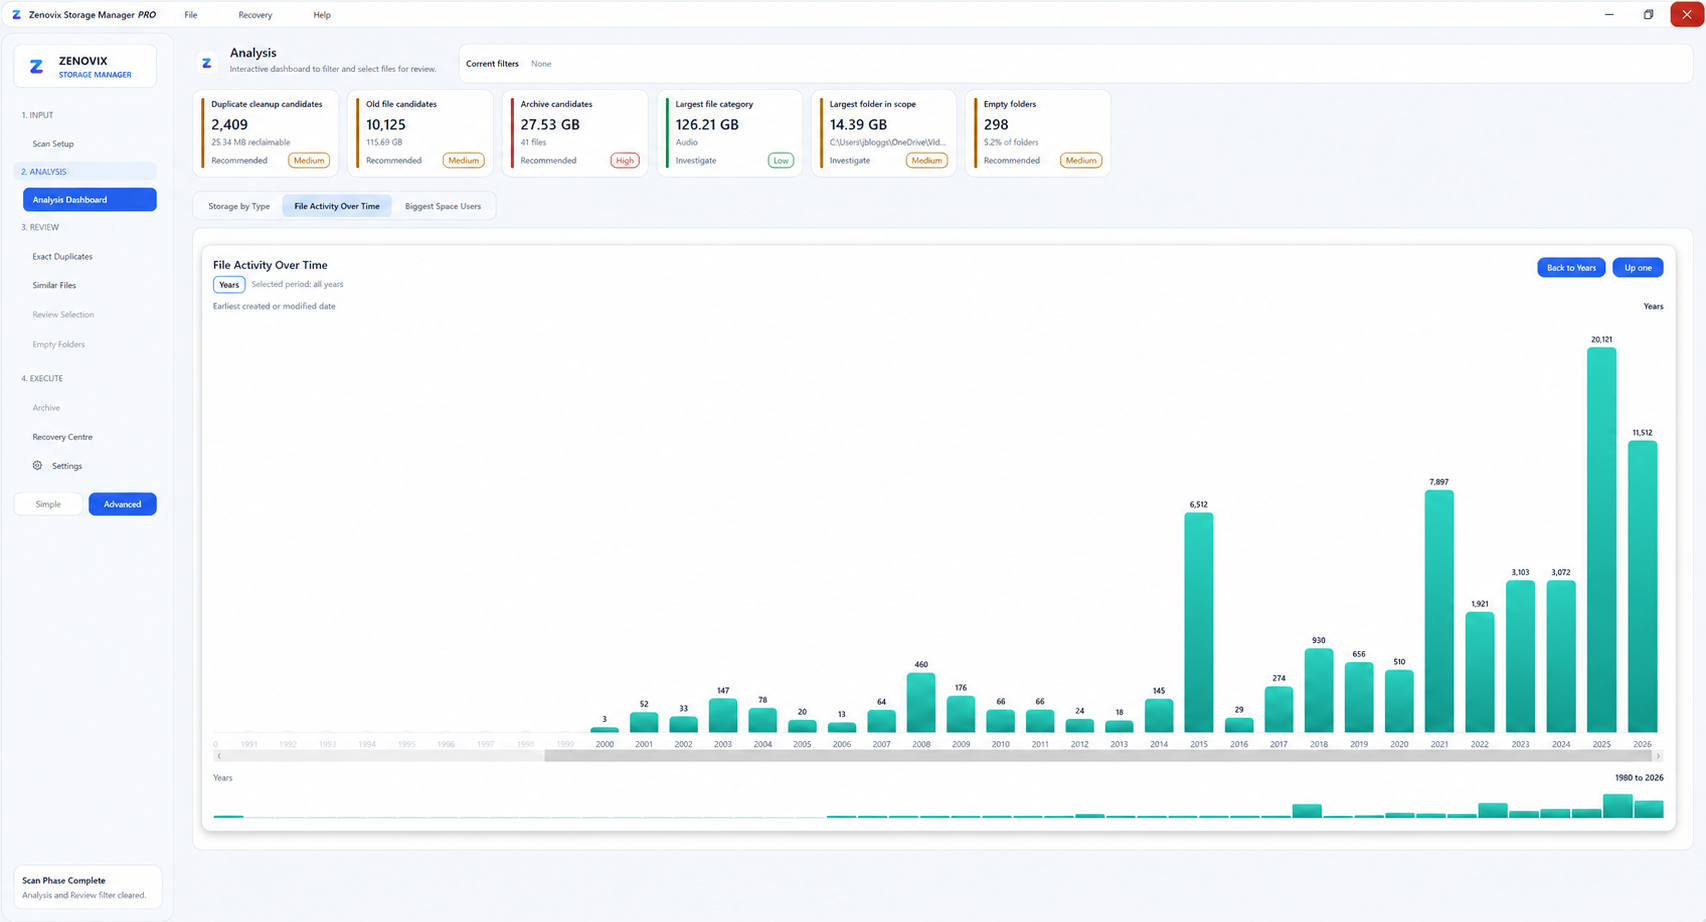Click the Current filters None value
Viewport: 1706px width, 922px height.
pos(541,64)
